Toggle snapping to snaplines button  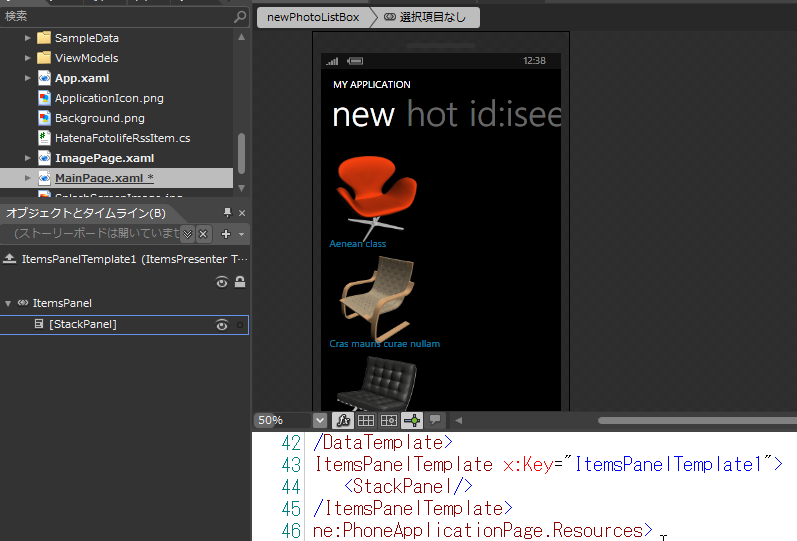point(412,420)
